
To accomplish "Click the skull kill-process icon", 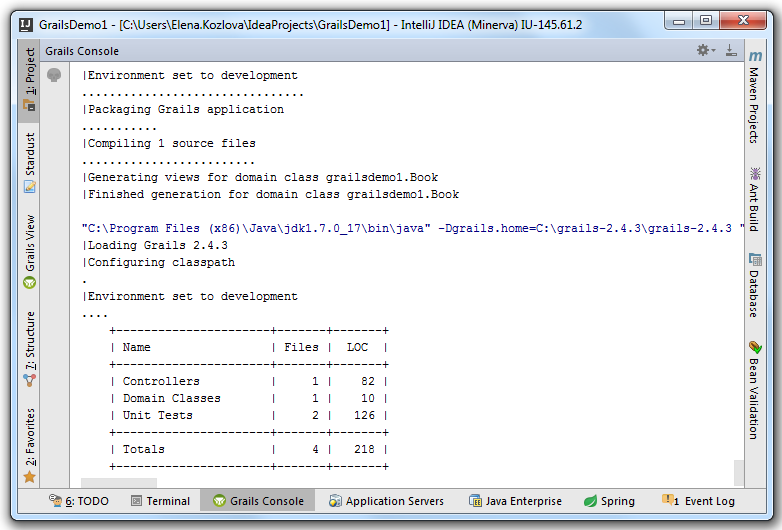I will (54, 75).
